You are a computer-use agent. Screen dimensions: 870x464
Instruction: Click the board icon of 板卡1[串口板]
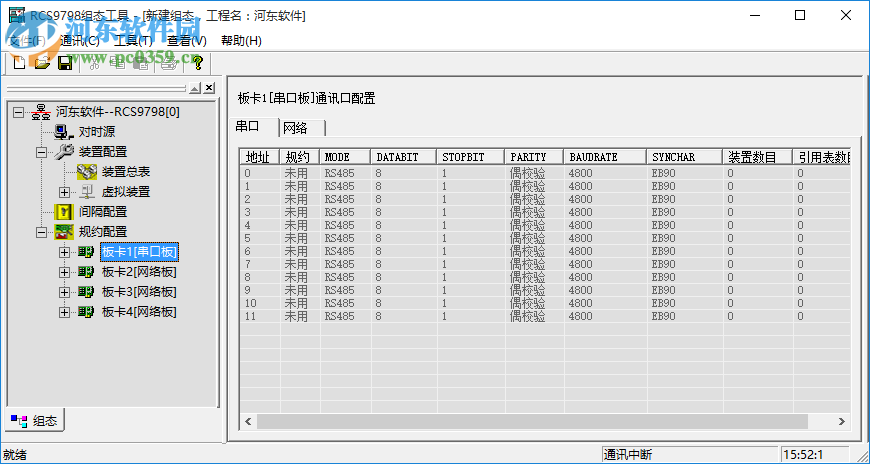point(86,252)
